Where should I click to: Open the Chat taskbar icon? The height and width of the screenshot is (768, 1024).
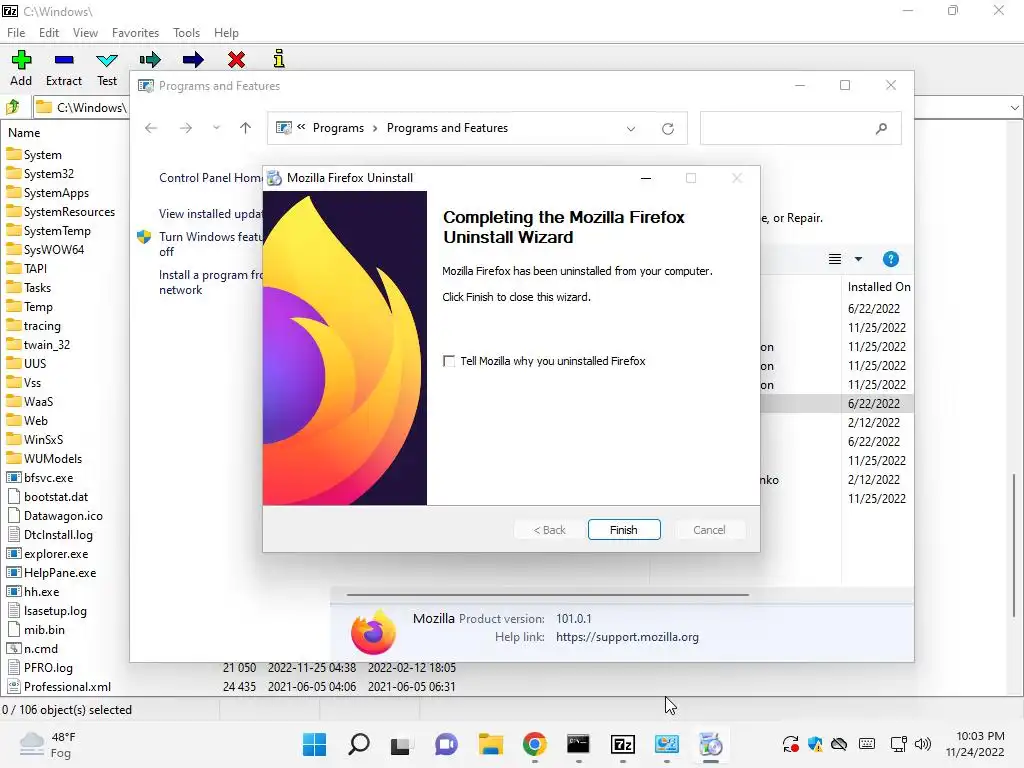click(x=446, y=744)
